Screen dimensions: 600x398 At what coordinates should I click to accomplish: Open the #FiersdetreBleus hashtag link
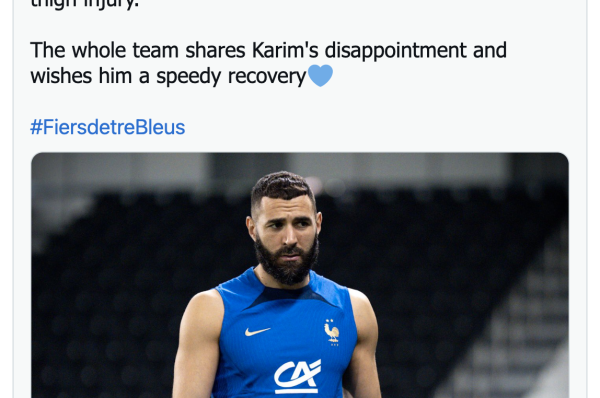pyautogui.click(x=108, y=127)
